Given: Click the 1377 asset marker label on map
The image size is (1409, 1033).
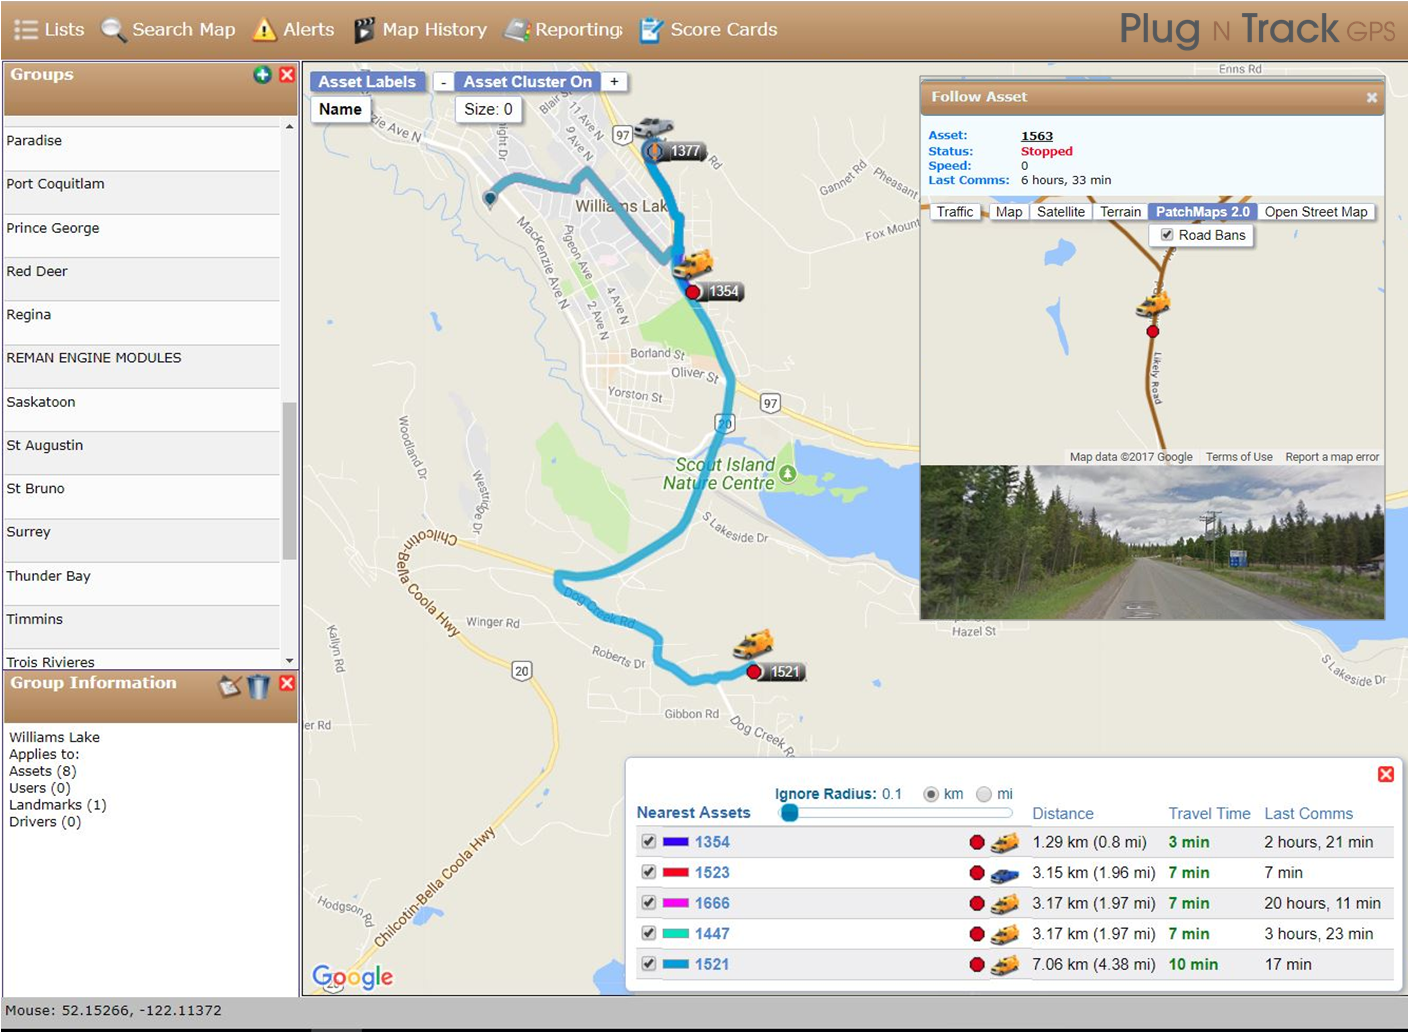Looking at the screenshot, I should 685,151.
